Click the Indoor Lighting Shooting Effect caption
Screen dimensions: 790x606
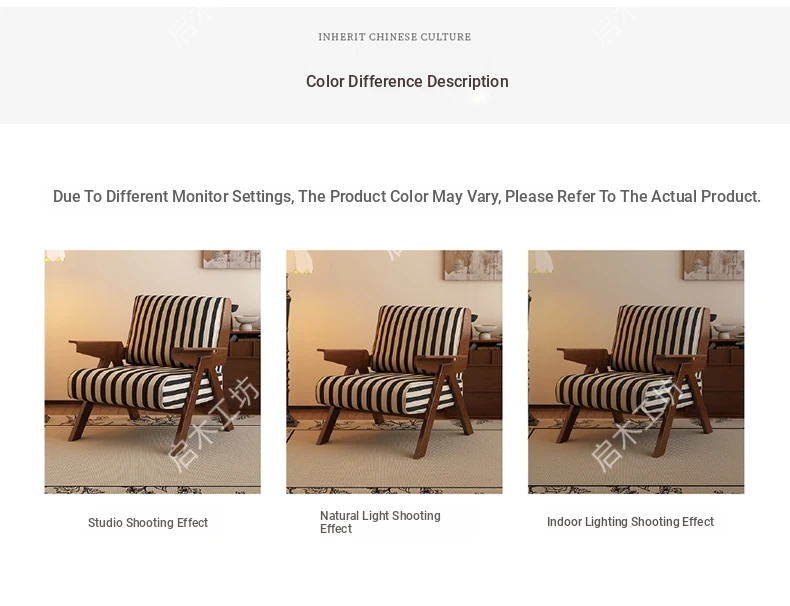click(x=630, y=522)
